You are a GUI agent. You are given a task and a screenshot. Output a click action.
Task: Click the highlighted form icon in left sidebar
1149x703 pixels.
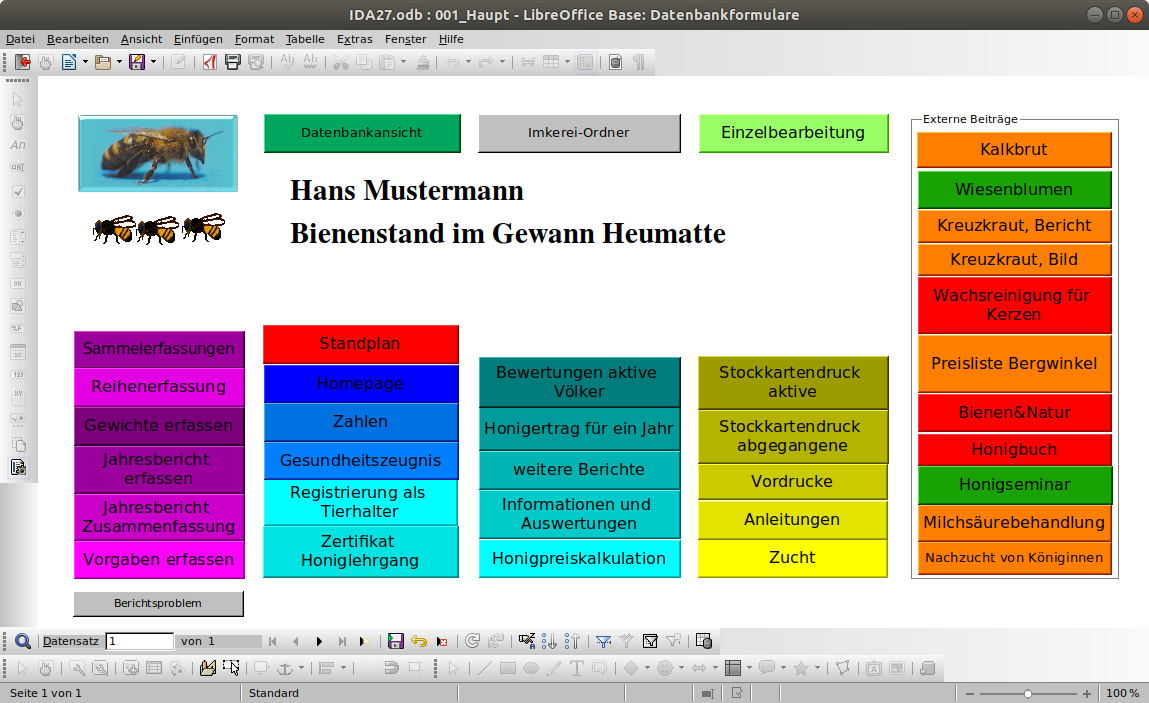(x=18, y=467)
